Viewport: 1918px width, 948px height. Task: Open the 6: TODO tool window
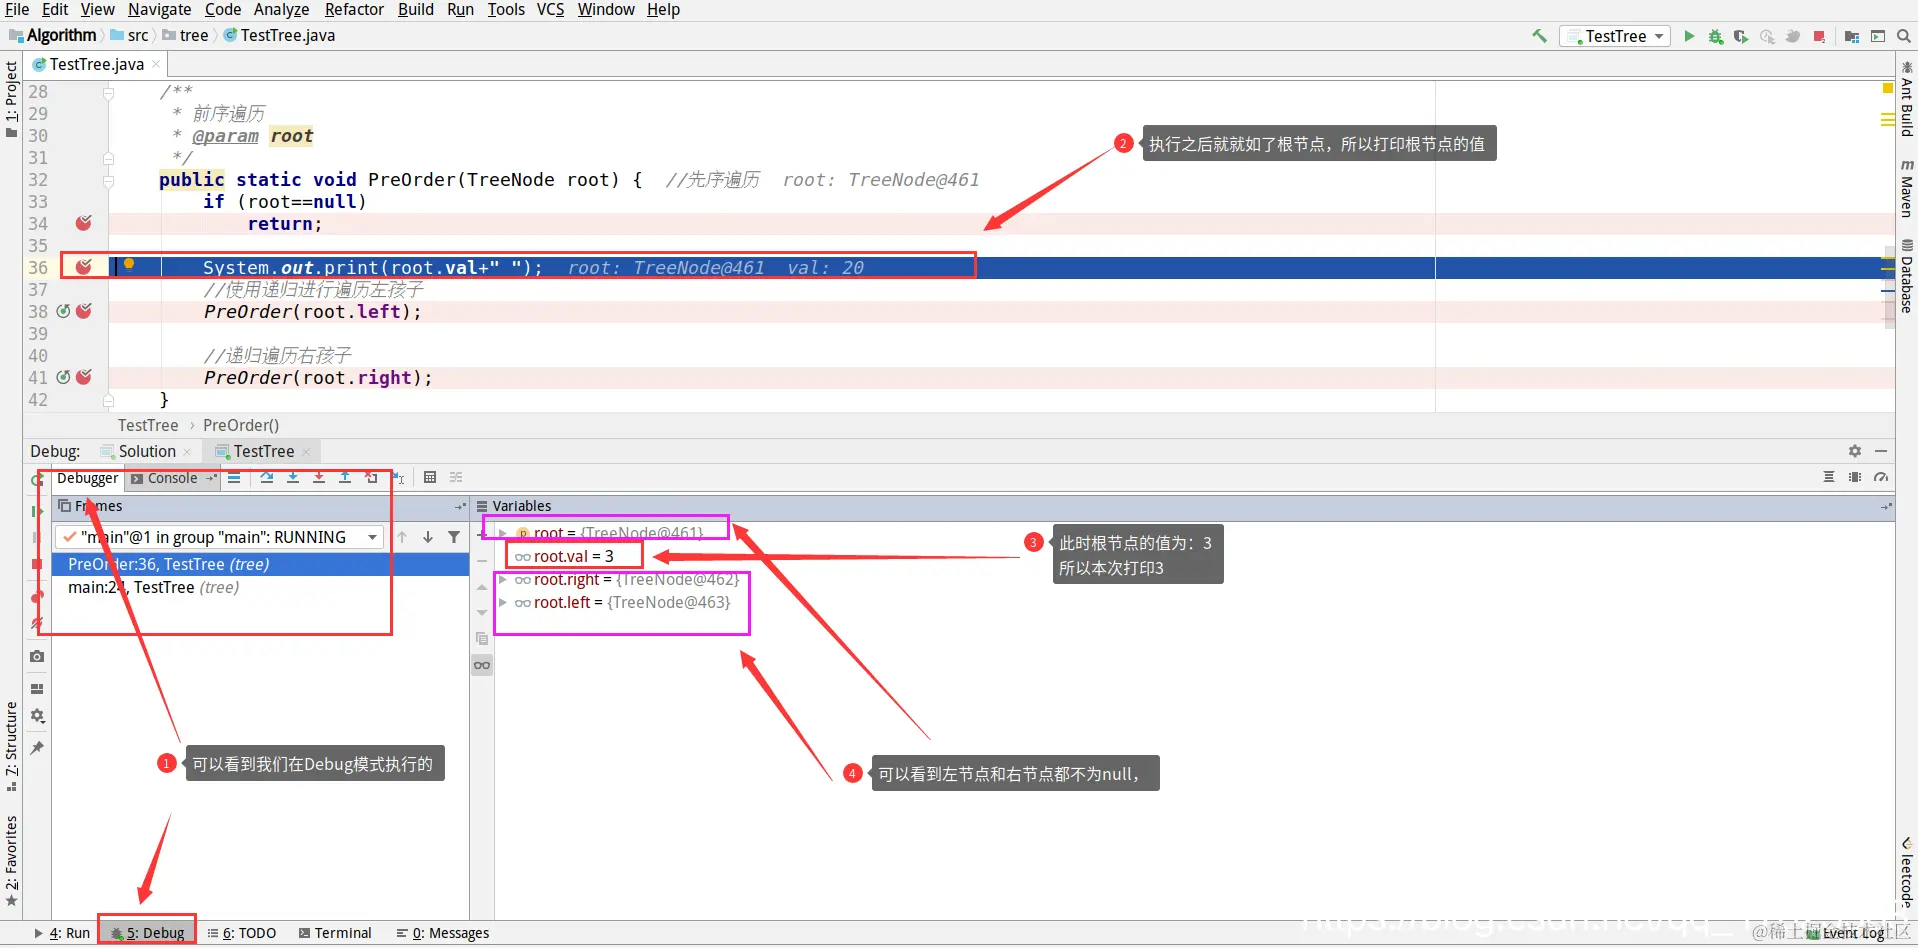(x=241, y=933)
